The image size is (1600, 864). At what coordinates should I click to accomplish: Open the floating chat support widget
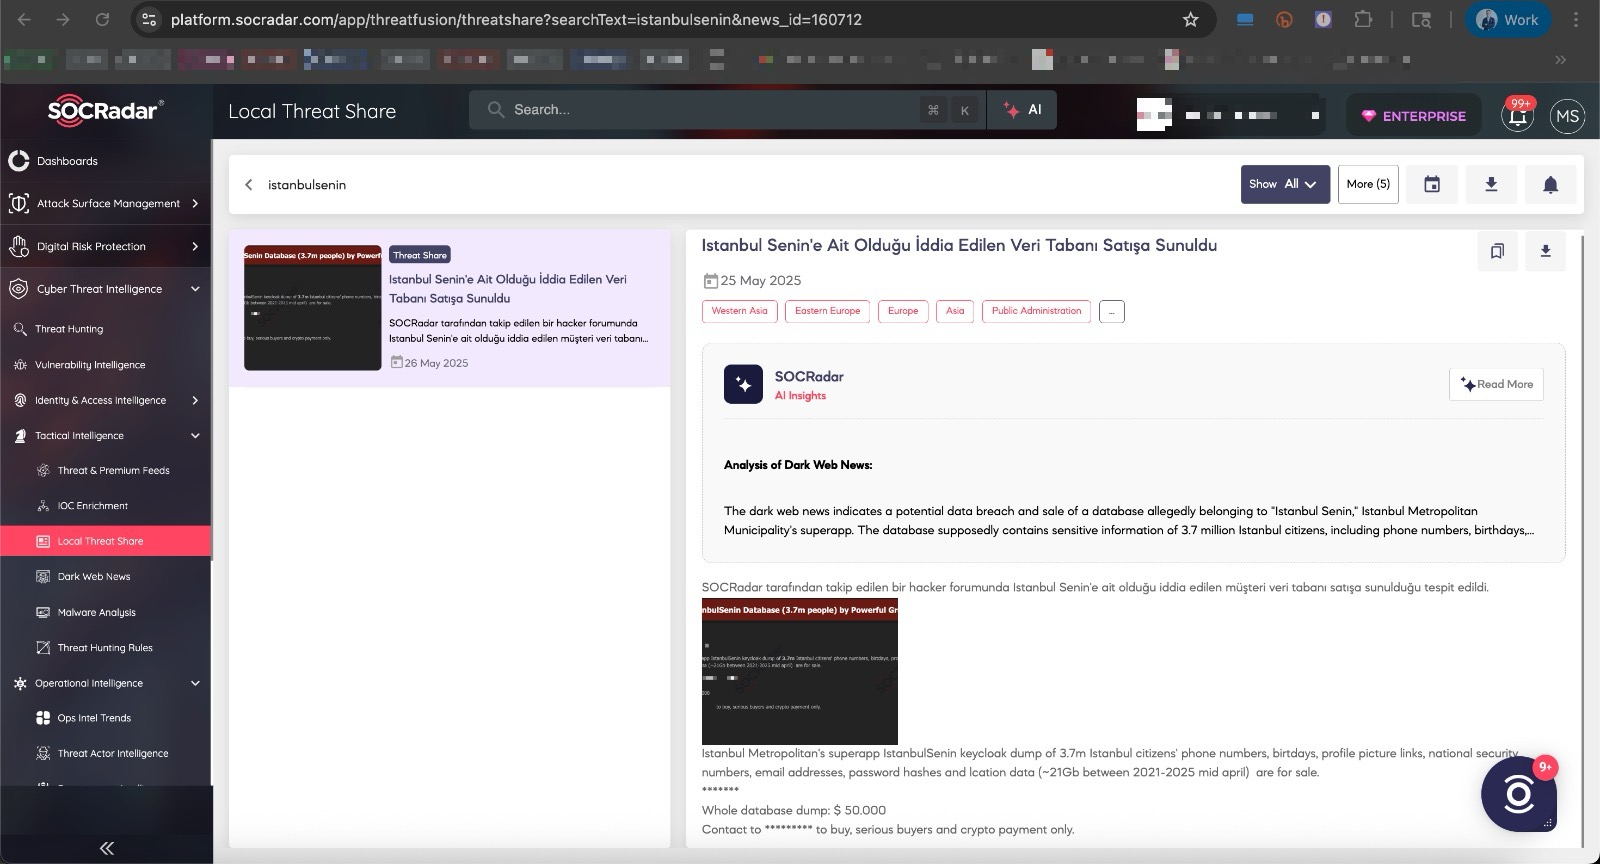(x=1518, y=795)
